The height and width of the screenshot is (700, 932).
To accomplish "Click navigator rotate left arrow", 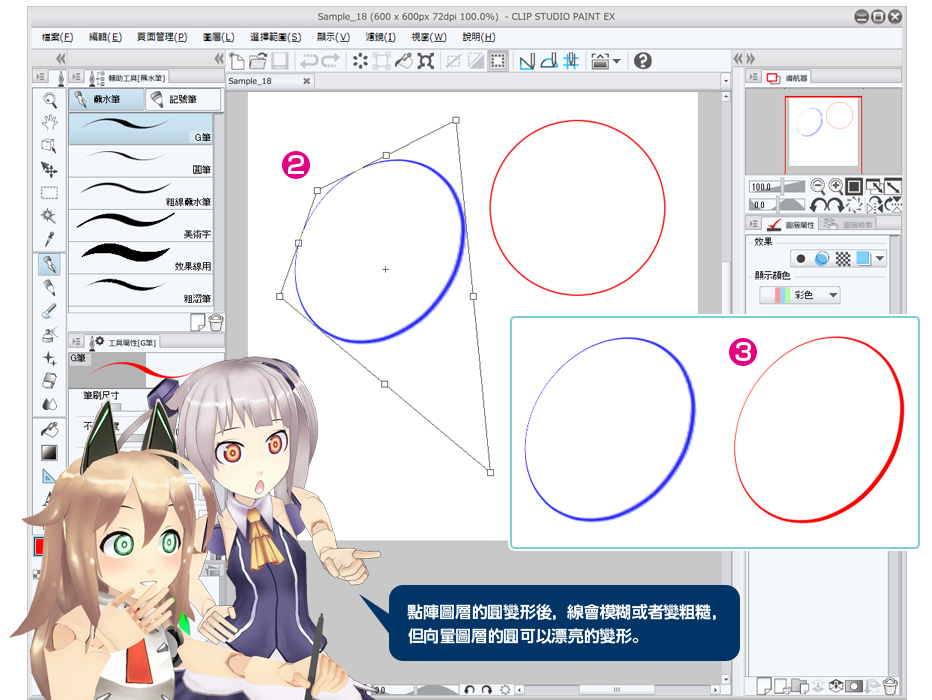I will click(x=818, y=205).
